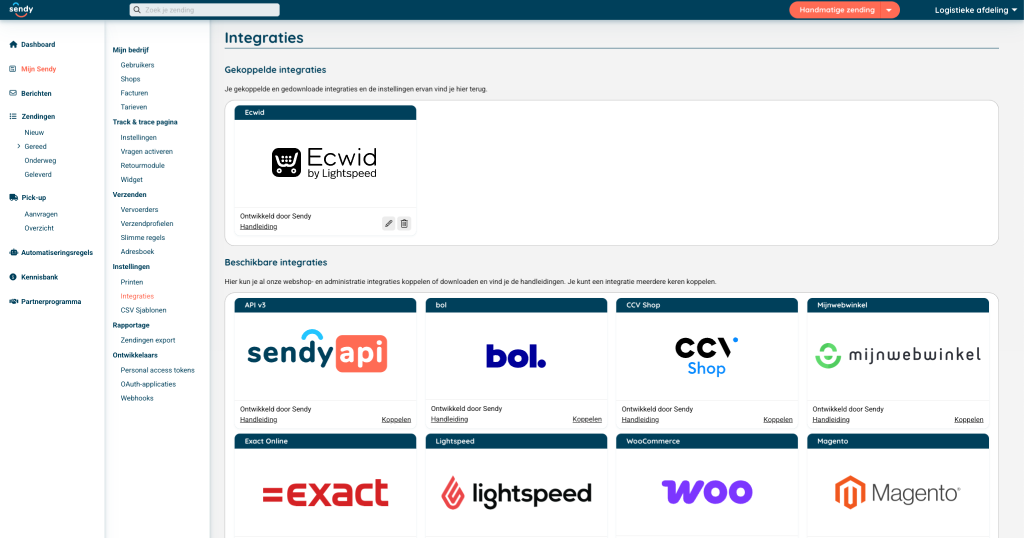Select Nieuw under Zendingen

(x=34, y=133)
